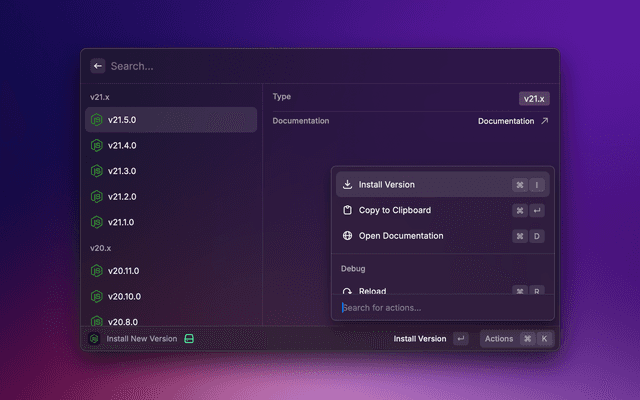Select the v21.1.0 version

[170, 222]
